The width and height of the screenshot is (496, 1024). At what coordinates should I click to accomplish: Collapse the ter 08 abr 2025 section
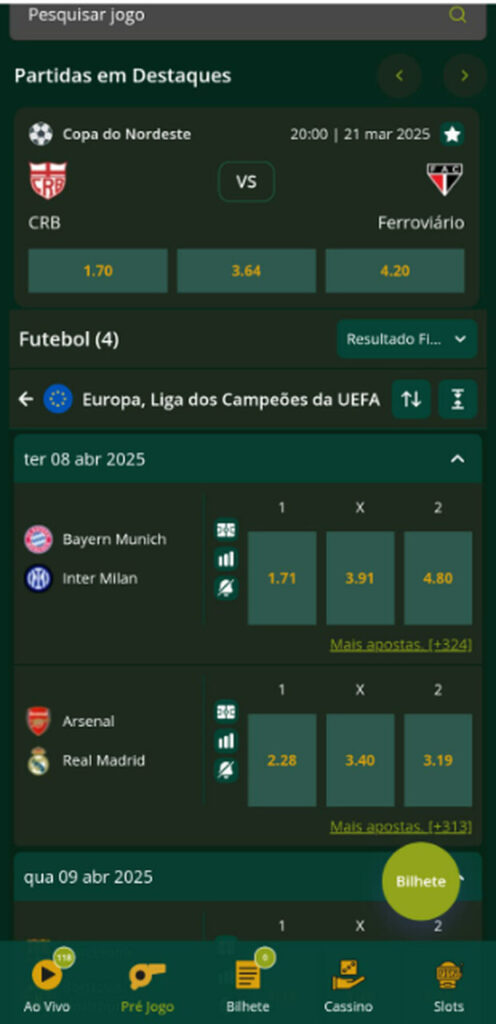pos(457,459)
